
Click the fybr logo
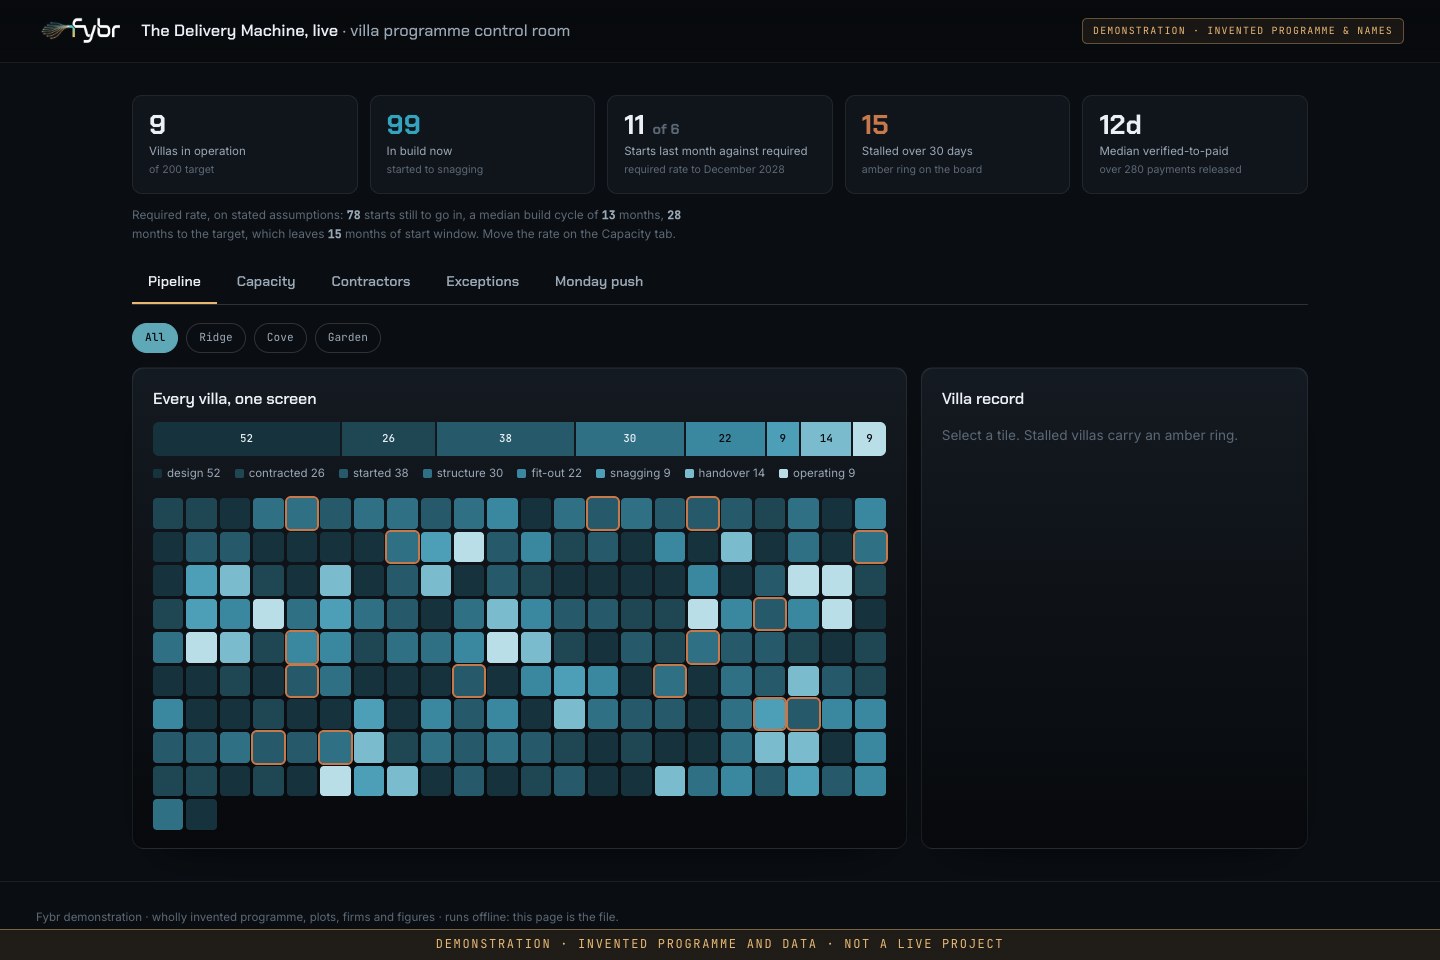pyautogui.click(x=80, y=30)
